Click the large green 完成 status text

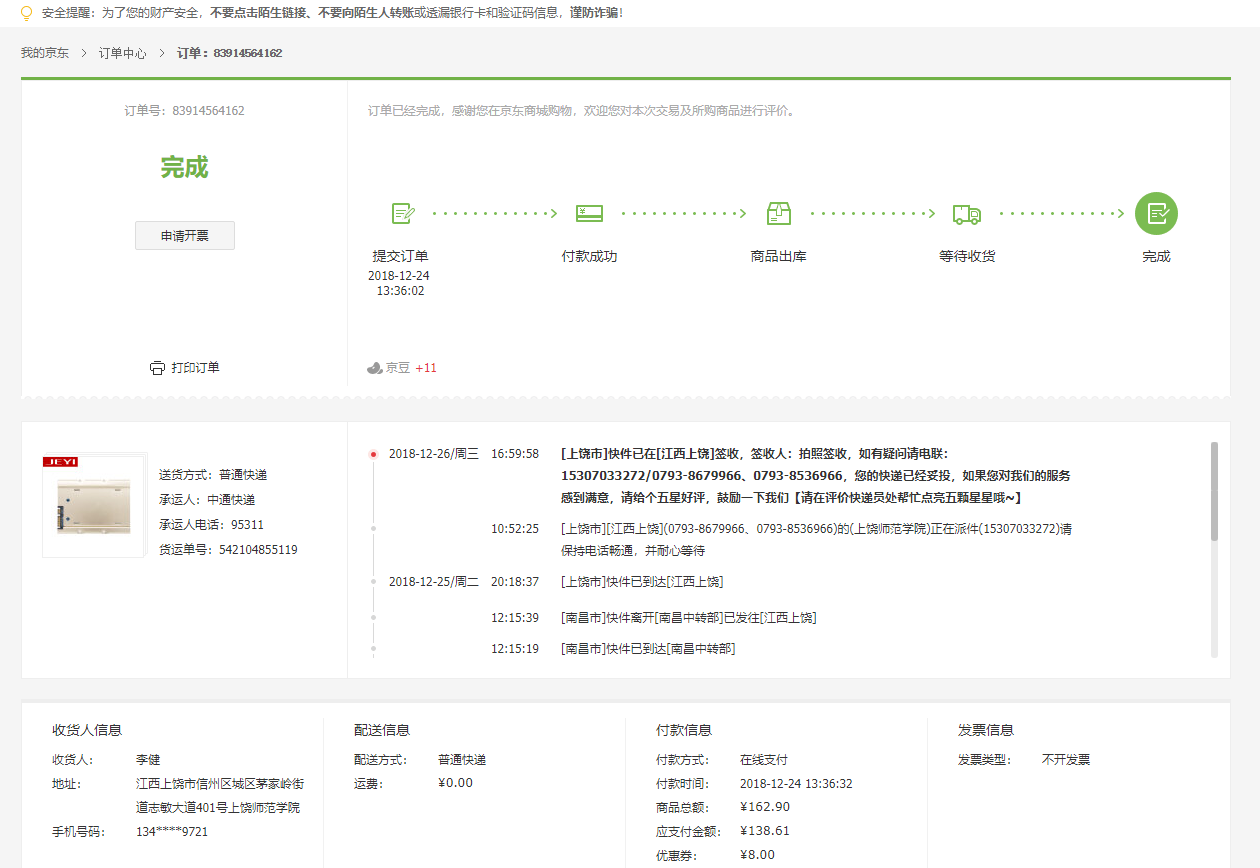(184, 167)
